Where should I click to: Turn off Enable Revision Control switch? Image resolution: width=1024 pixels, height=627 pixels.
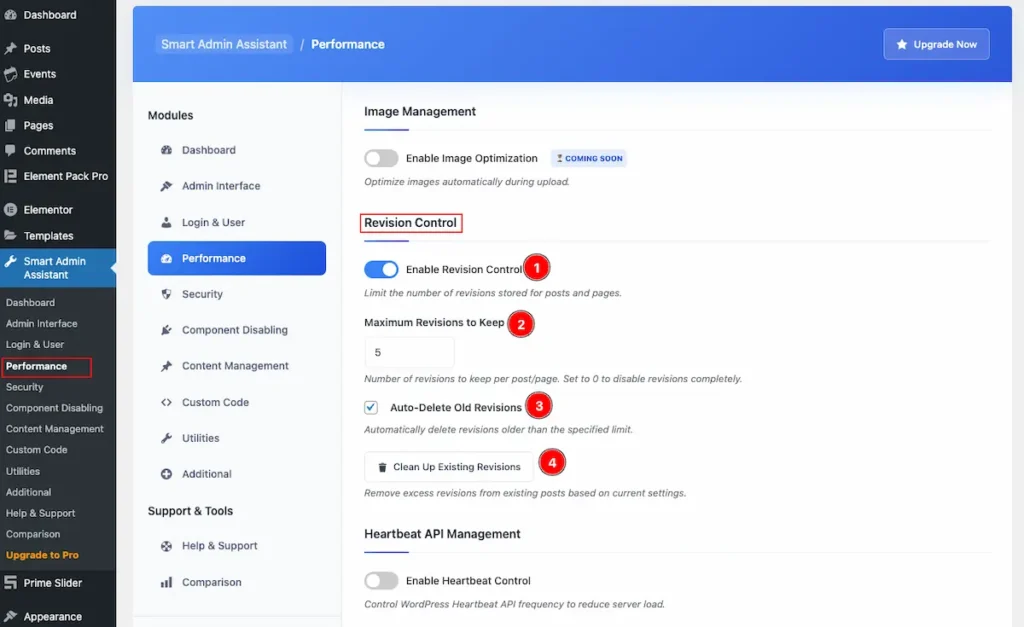[381, 269]
